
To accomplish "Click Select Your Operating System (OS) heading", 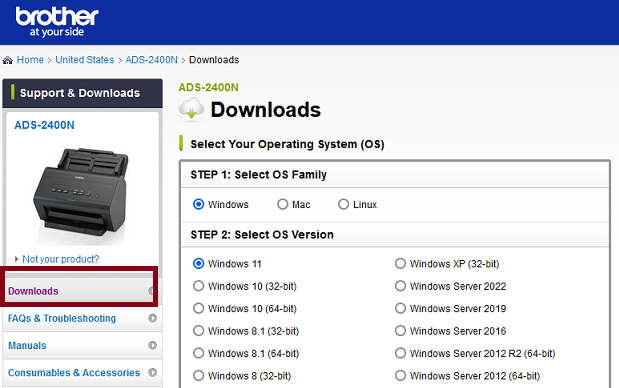I will pyautogui.click(x=287, y=144).
